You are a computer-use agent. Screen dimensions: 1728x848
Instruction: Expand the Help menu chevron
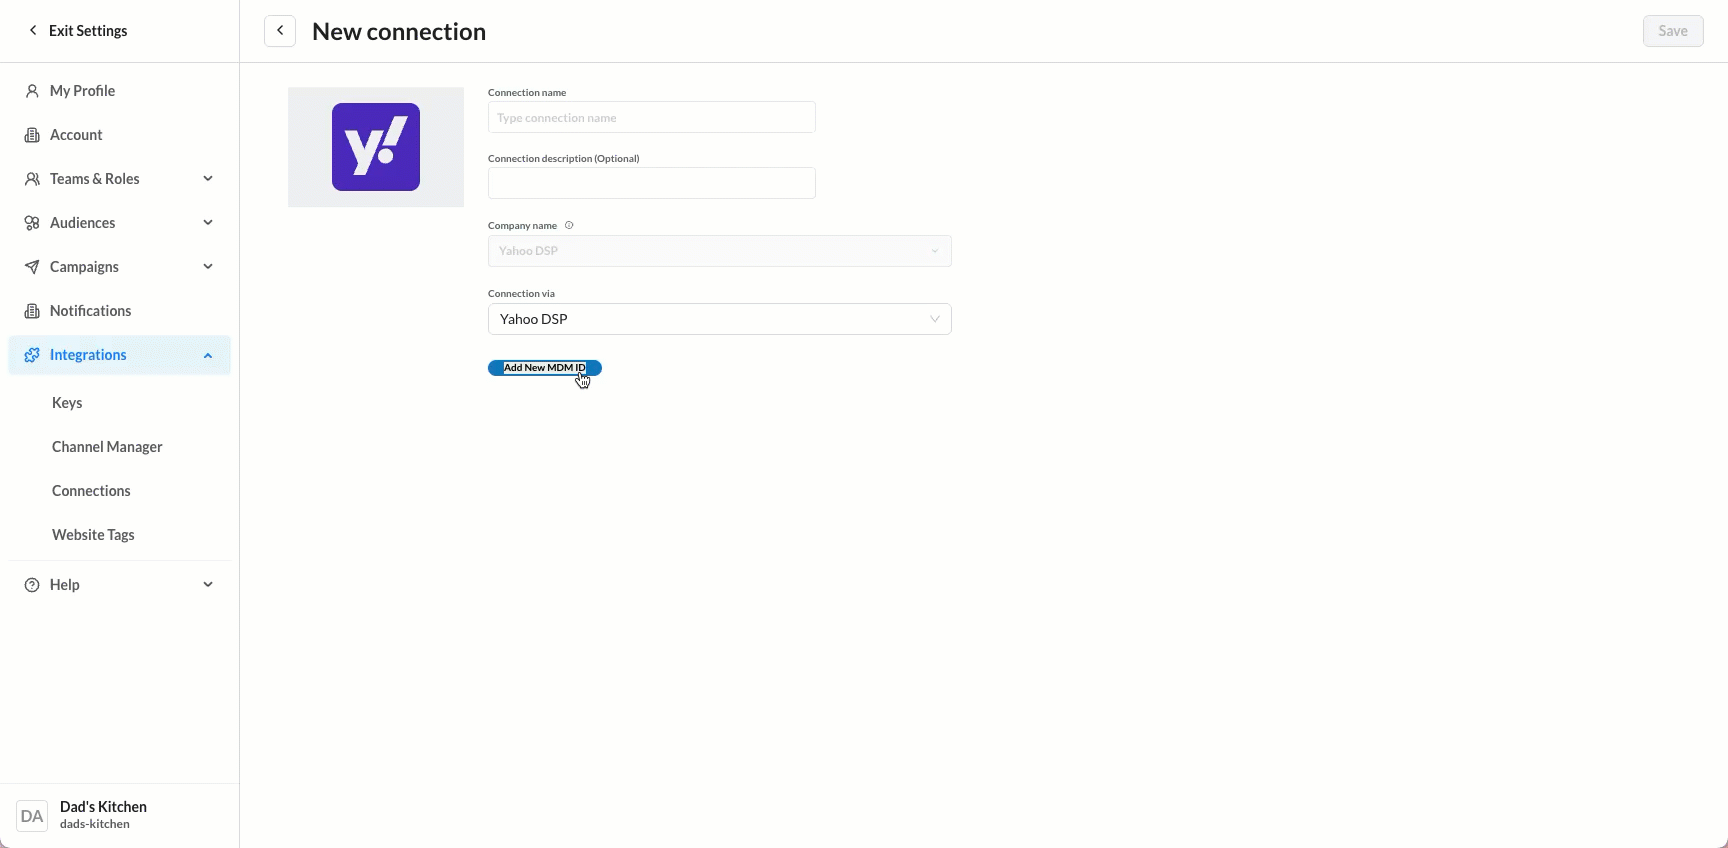coord(208,585)
